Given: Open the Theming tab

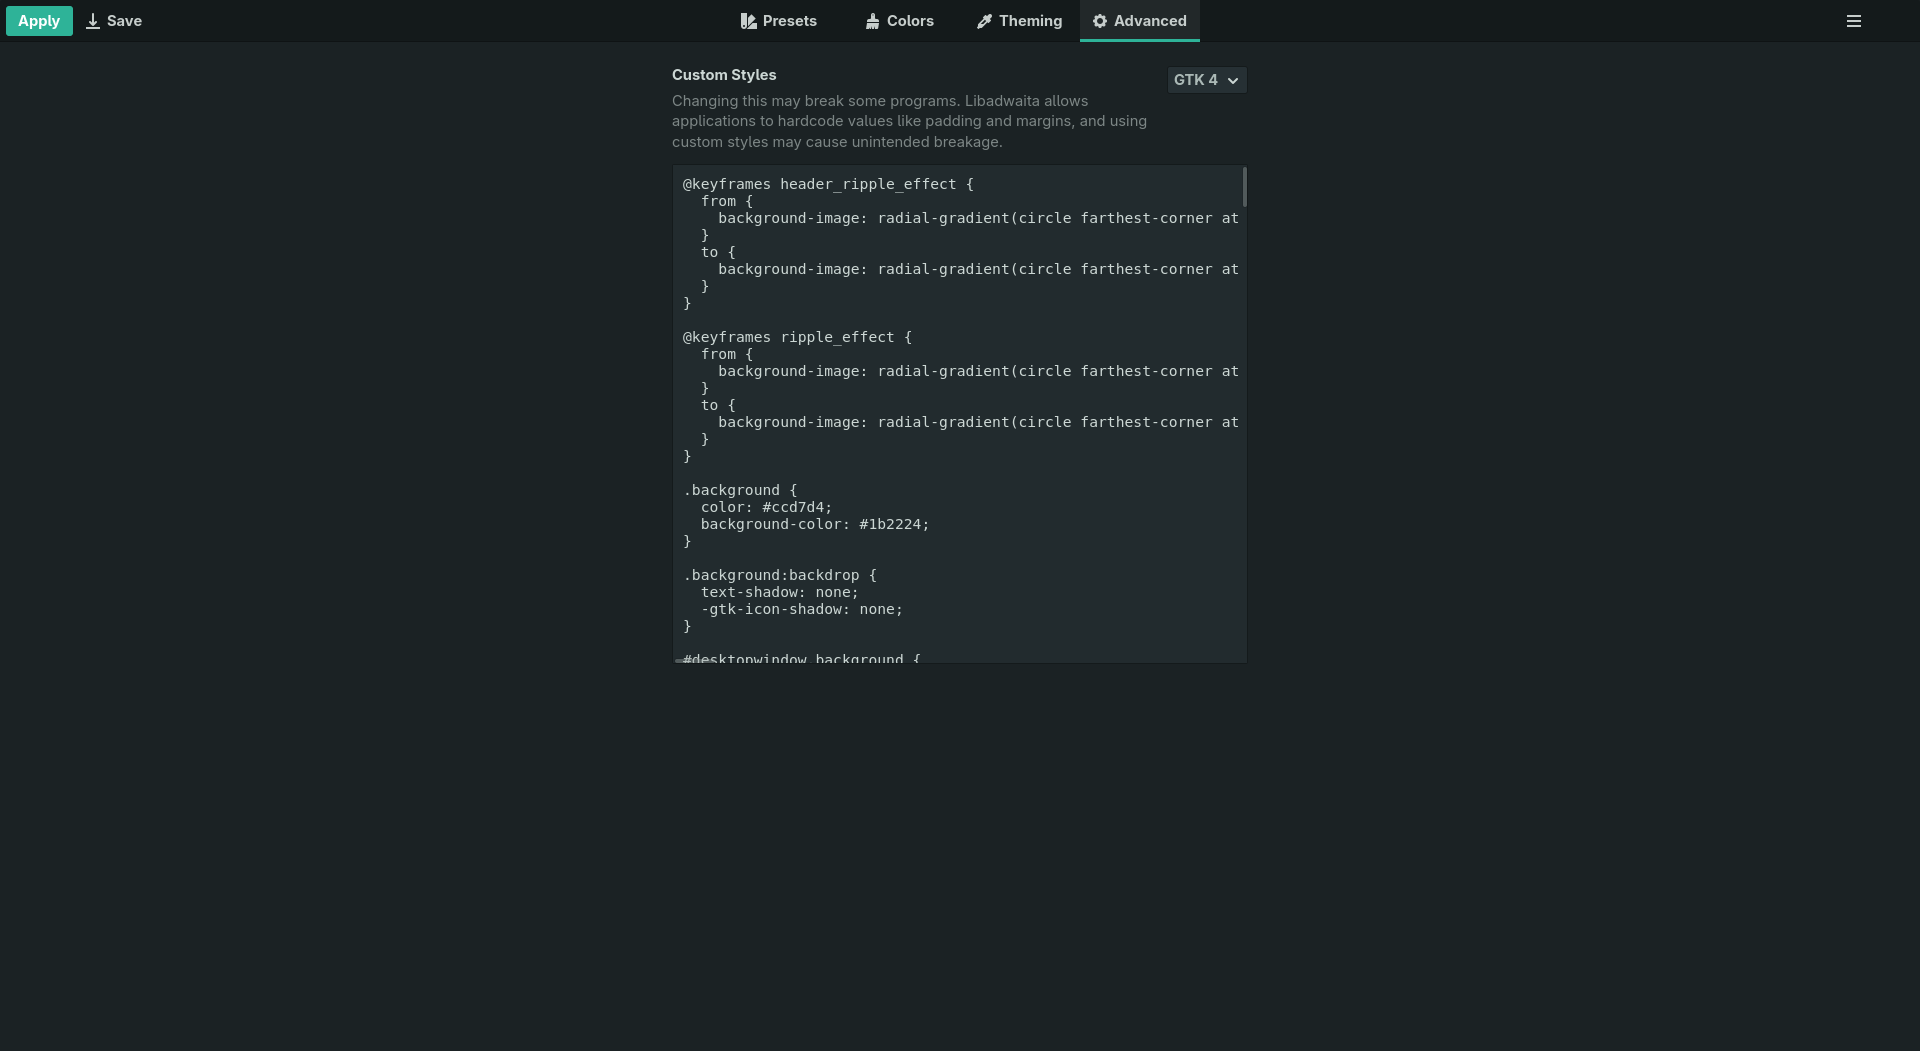Looking at the screenshot, I should click(x=1020, y=21).
